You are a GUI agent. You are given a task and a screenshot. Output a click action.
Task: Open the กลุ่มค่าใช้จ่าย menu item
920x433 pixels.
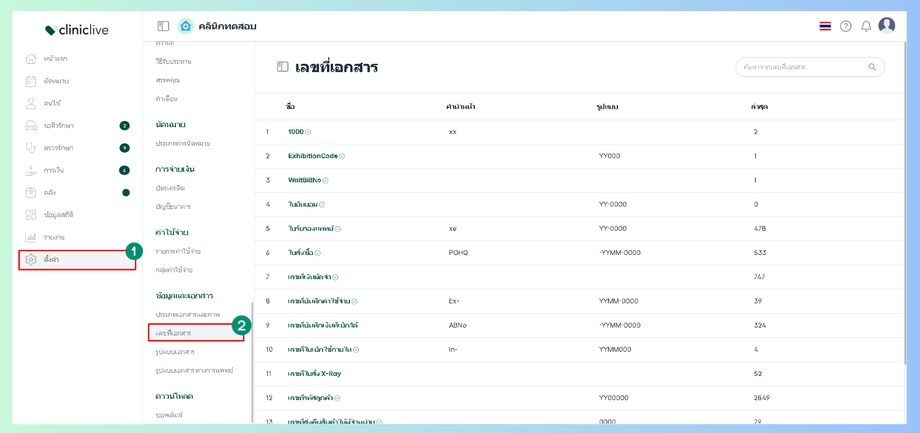pos(174,270)
